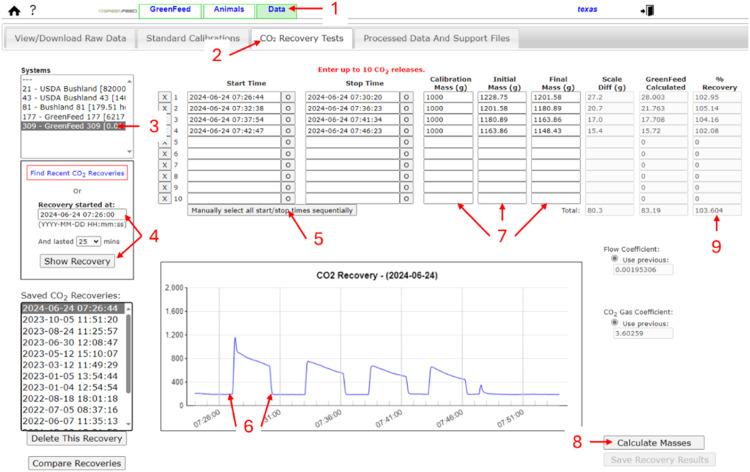Select saved recovery 2023-08-24 11:25:57
This screenshot has width=750, height=472.
coord(73,331)
